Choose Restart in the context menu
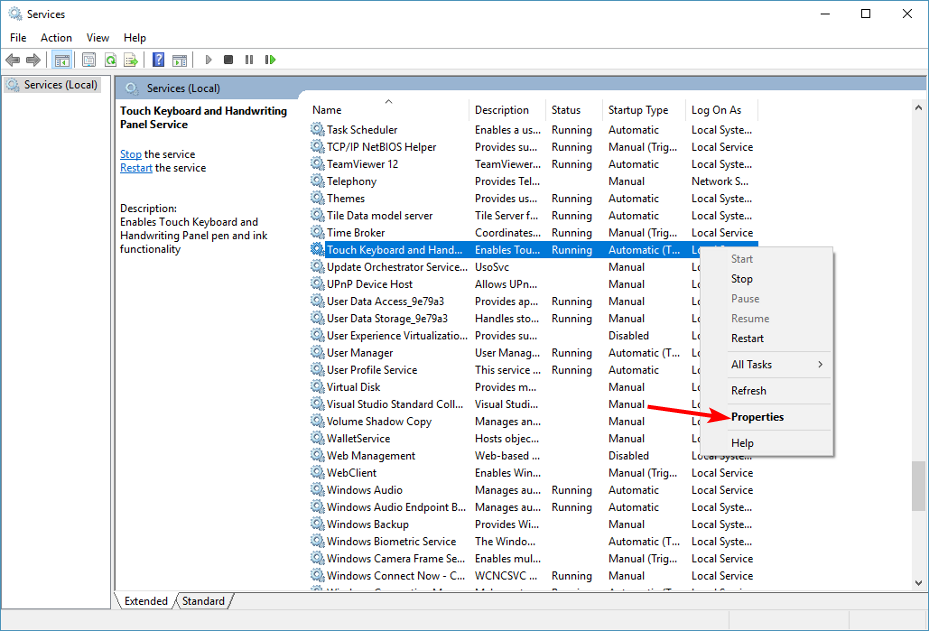 [767, 338]
